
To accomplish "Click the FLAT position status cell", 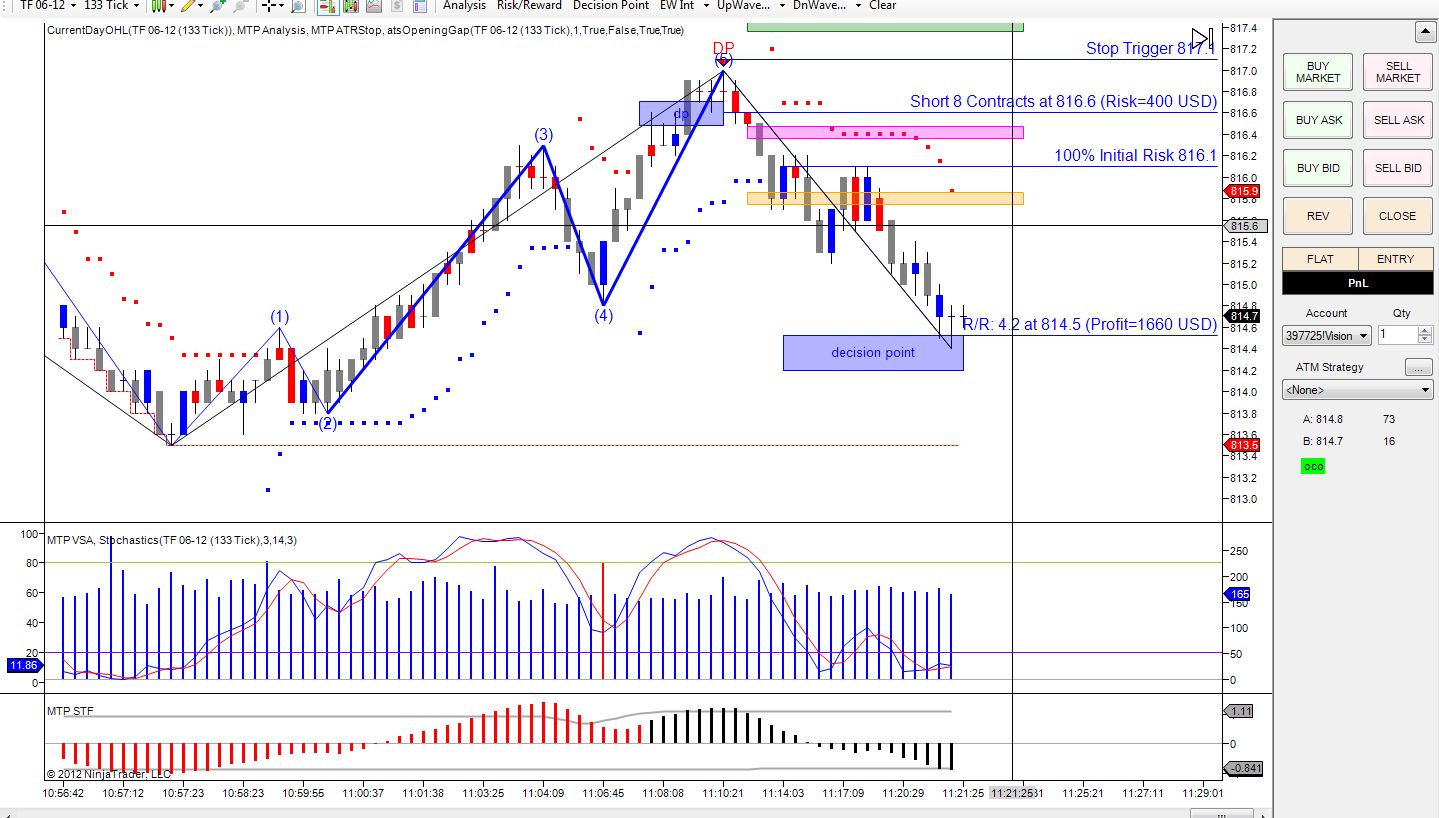I will 1320,259.
